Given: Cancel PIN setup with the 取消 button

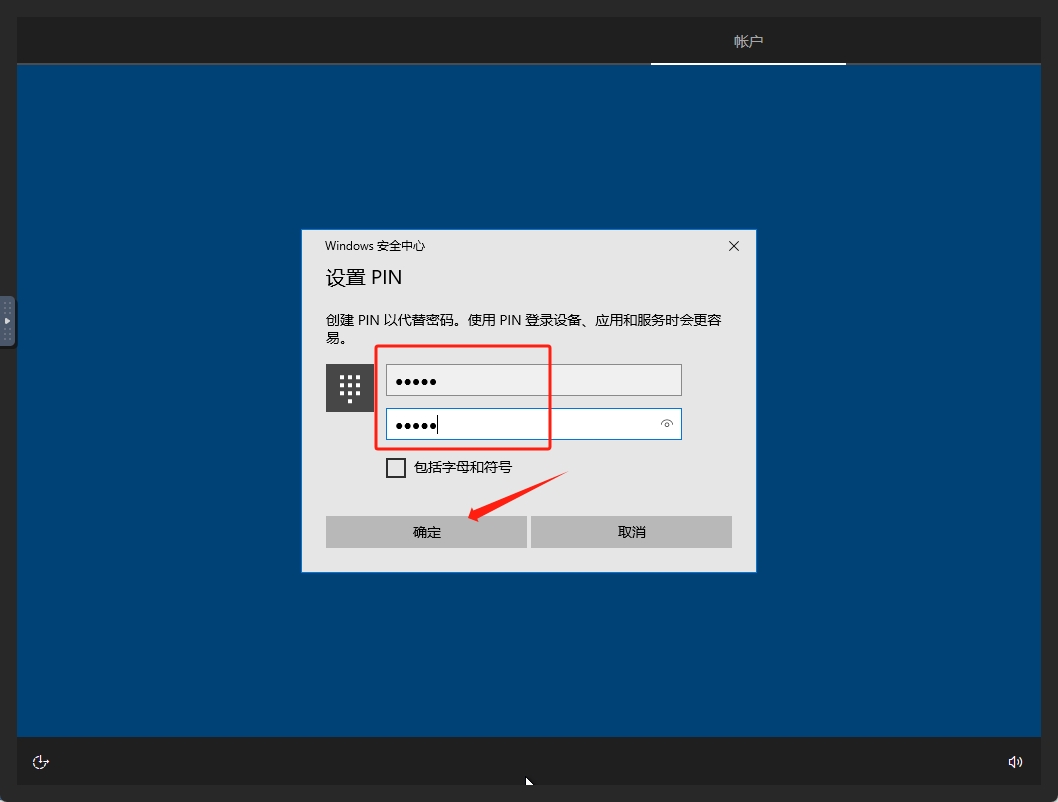Looking at the screenshot, I should (x=631, y=531).
